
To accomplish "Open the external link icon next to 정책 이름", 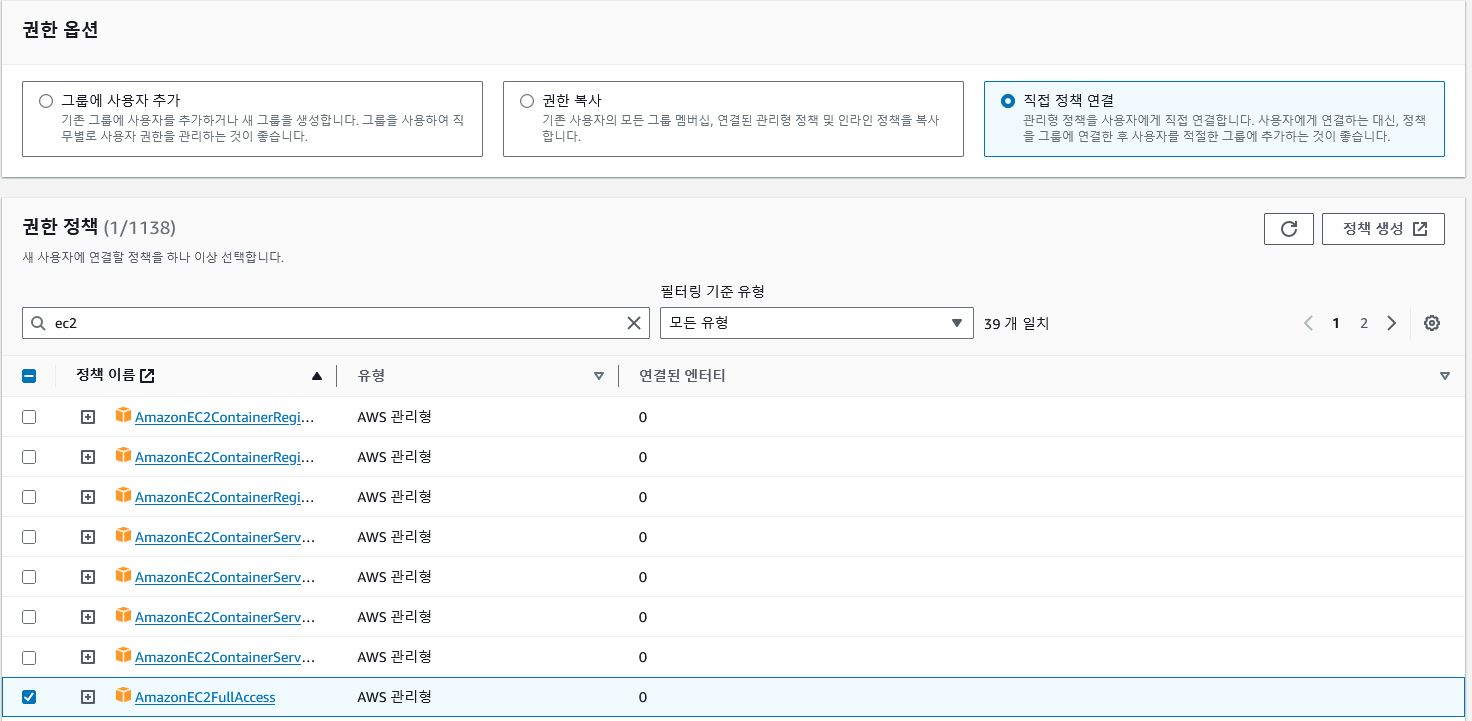I will [147, 376].
